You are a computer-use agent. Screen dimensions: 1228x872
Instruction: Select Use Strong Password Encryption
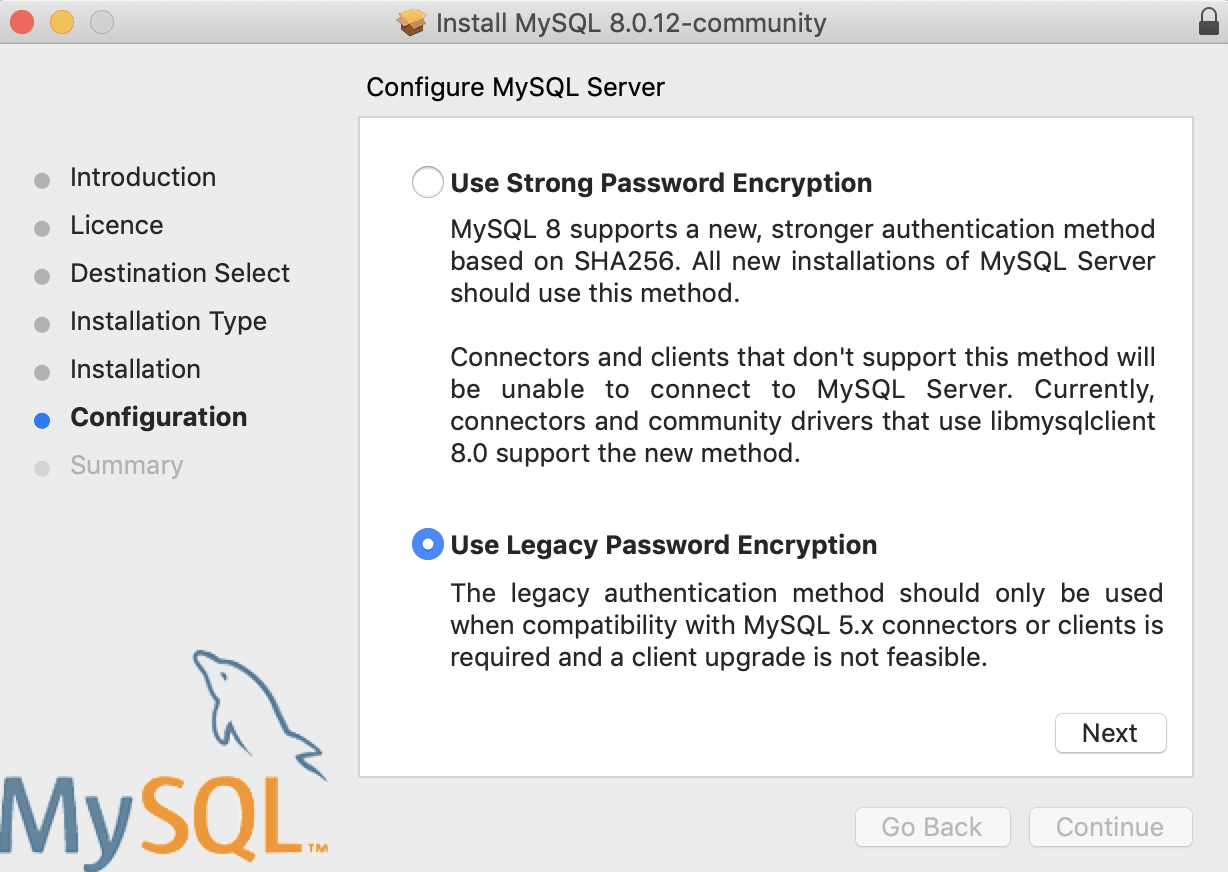(427, 182)
